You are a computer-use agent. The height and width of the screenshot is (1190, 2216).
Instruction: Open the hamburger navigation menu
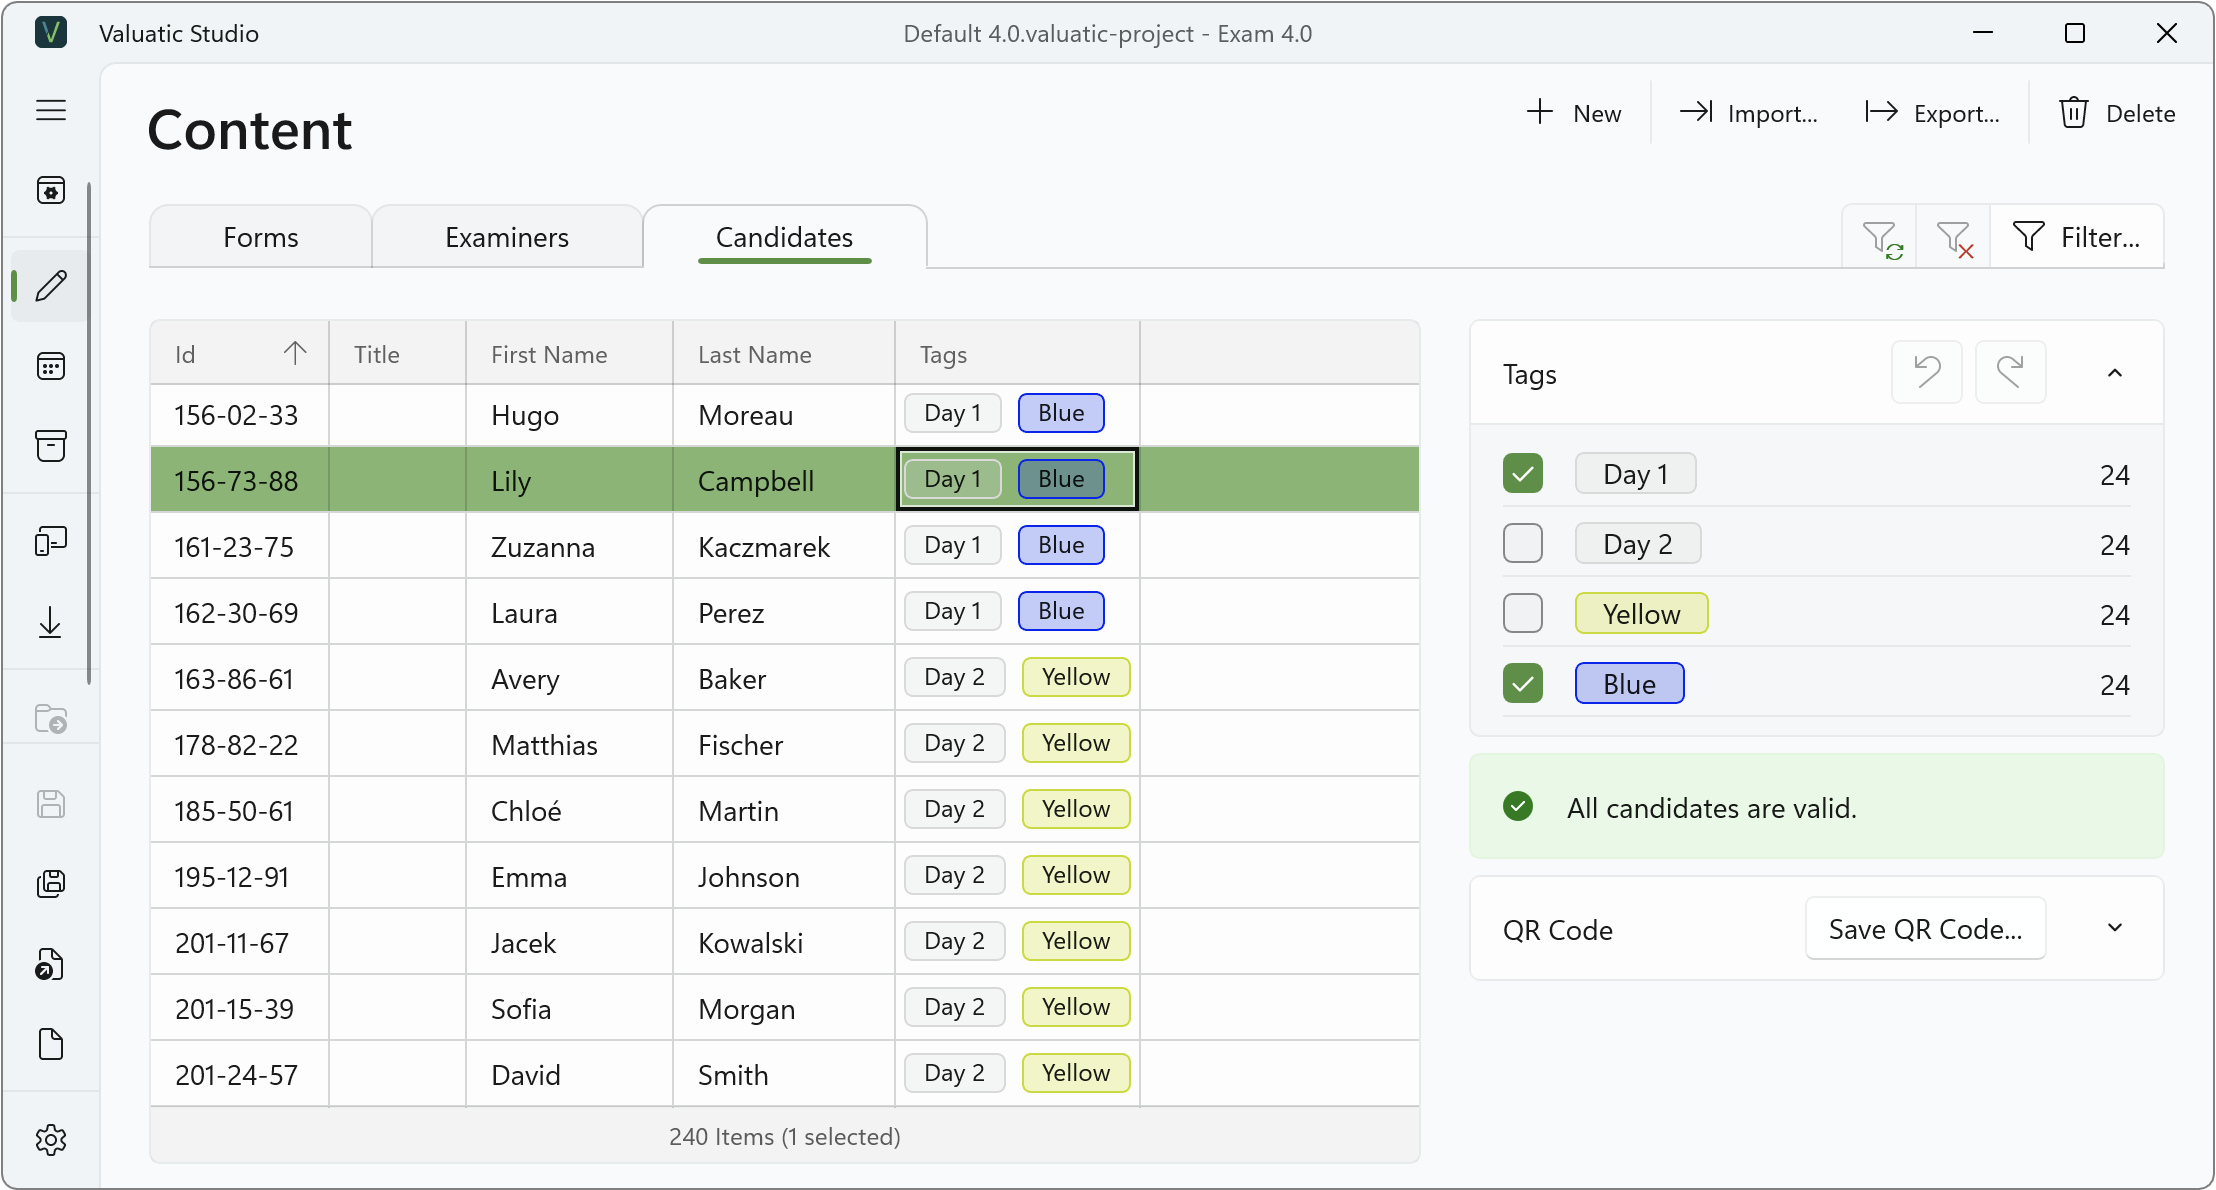point(51,110)
